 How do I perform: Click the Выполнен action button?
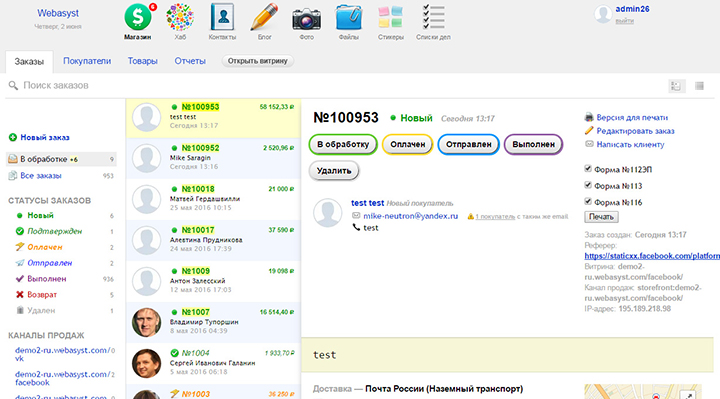534,144
